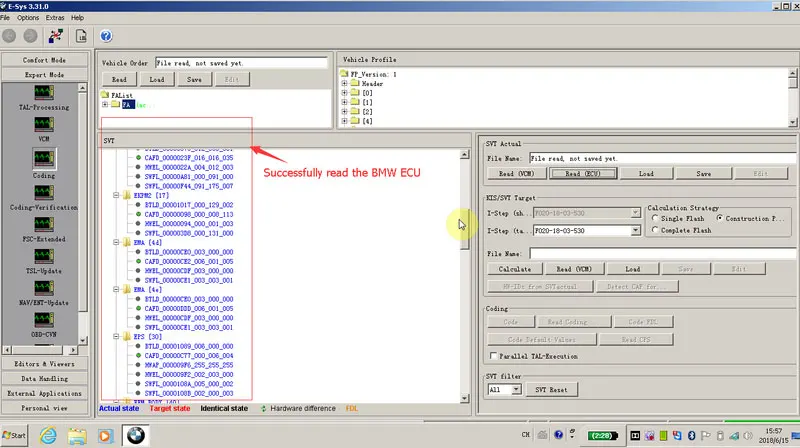Enable Parallel TAL-Execution checkbox
The height and width of the screenshot is (448, 800).
[493, 356]
